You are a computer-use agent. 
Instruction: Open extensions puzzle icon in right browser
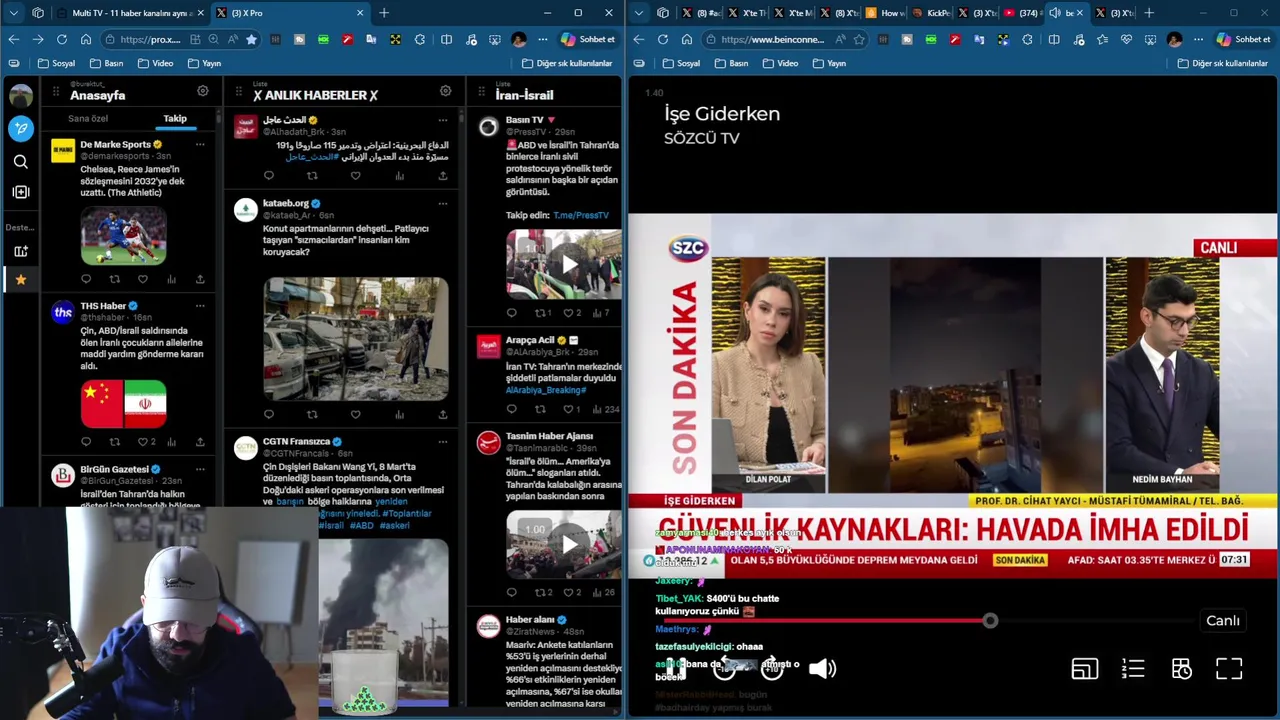1027,39
